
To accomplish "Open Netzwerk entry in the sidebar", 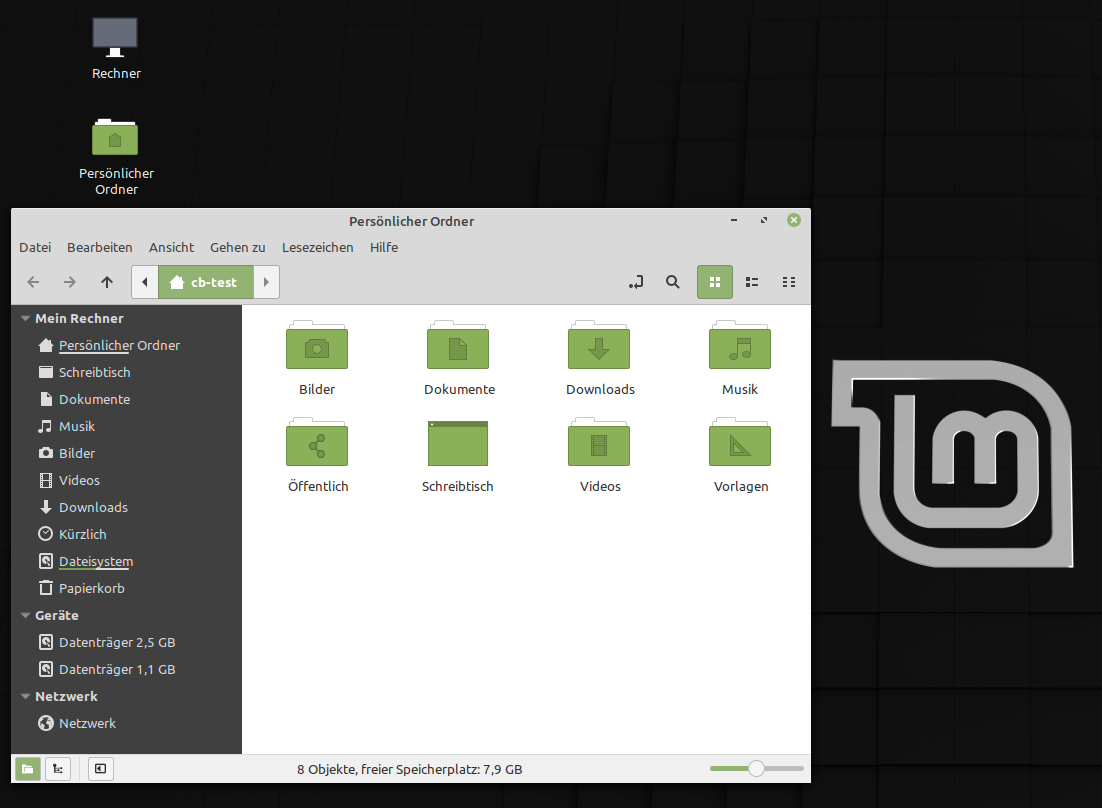I will pos(127,723).
